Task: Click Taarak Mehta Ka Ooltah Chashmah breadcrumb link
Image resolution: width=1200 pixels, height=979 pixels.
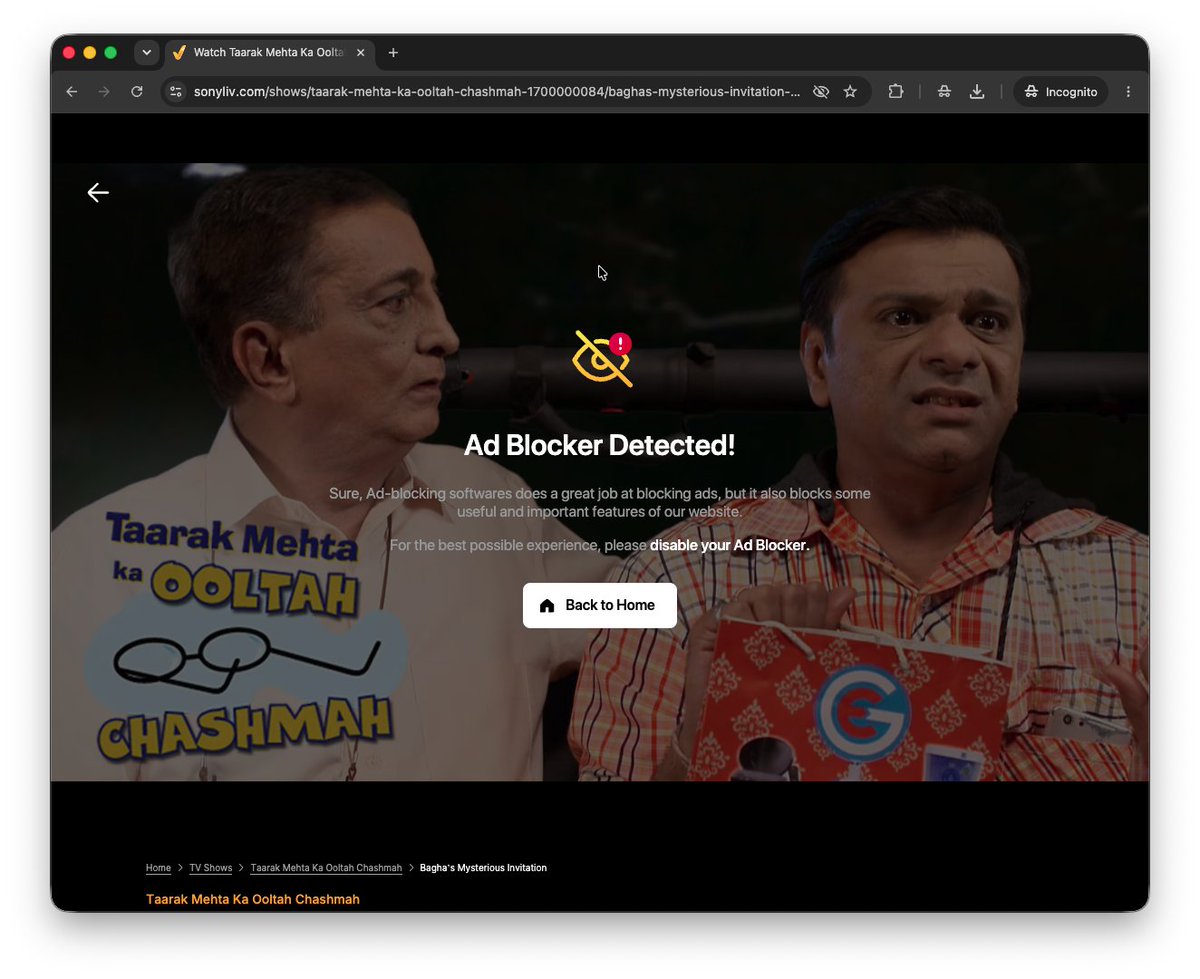Action: tap(326, 868)
